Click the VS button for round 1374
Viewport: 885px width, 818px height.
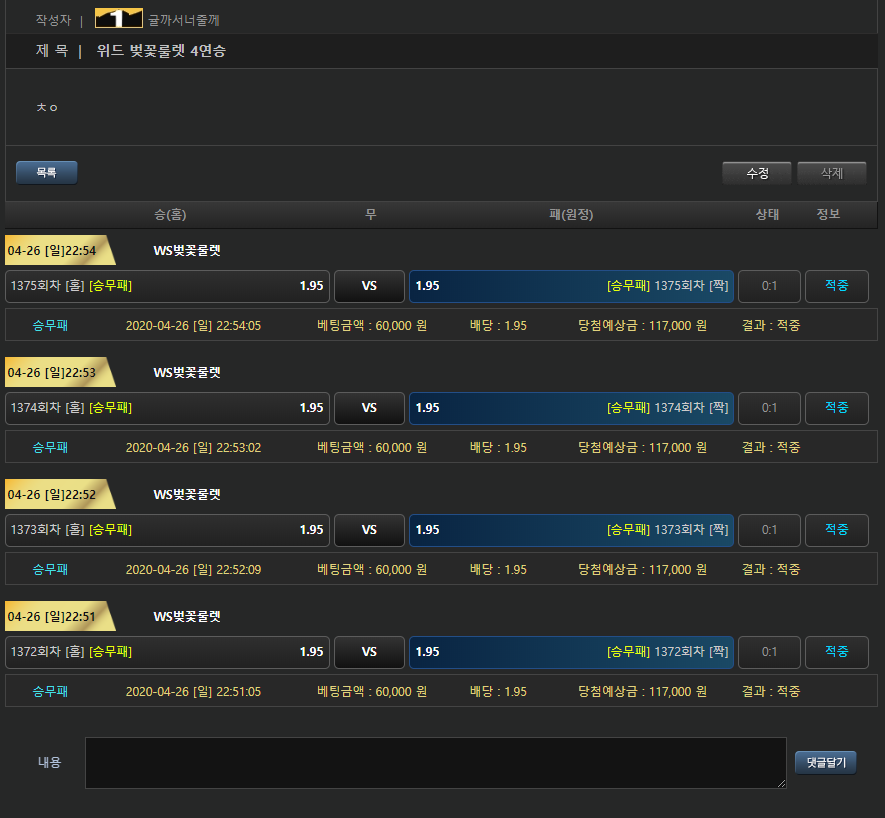369,408
